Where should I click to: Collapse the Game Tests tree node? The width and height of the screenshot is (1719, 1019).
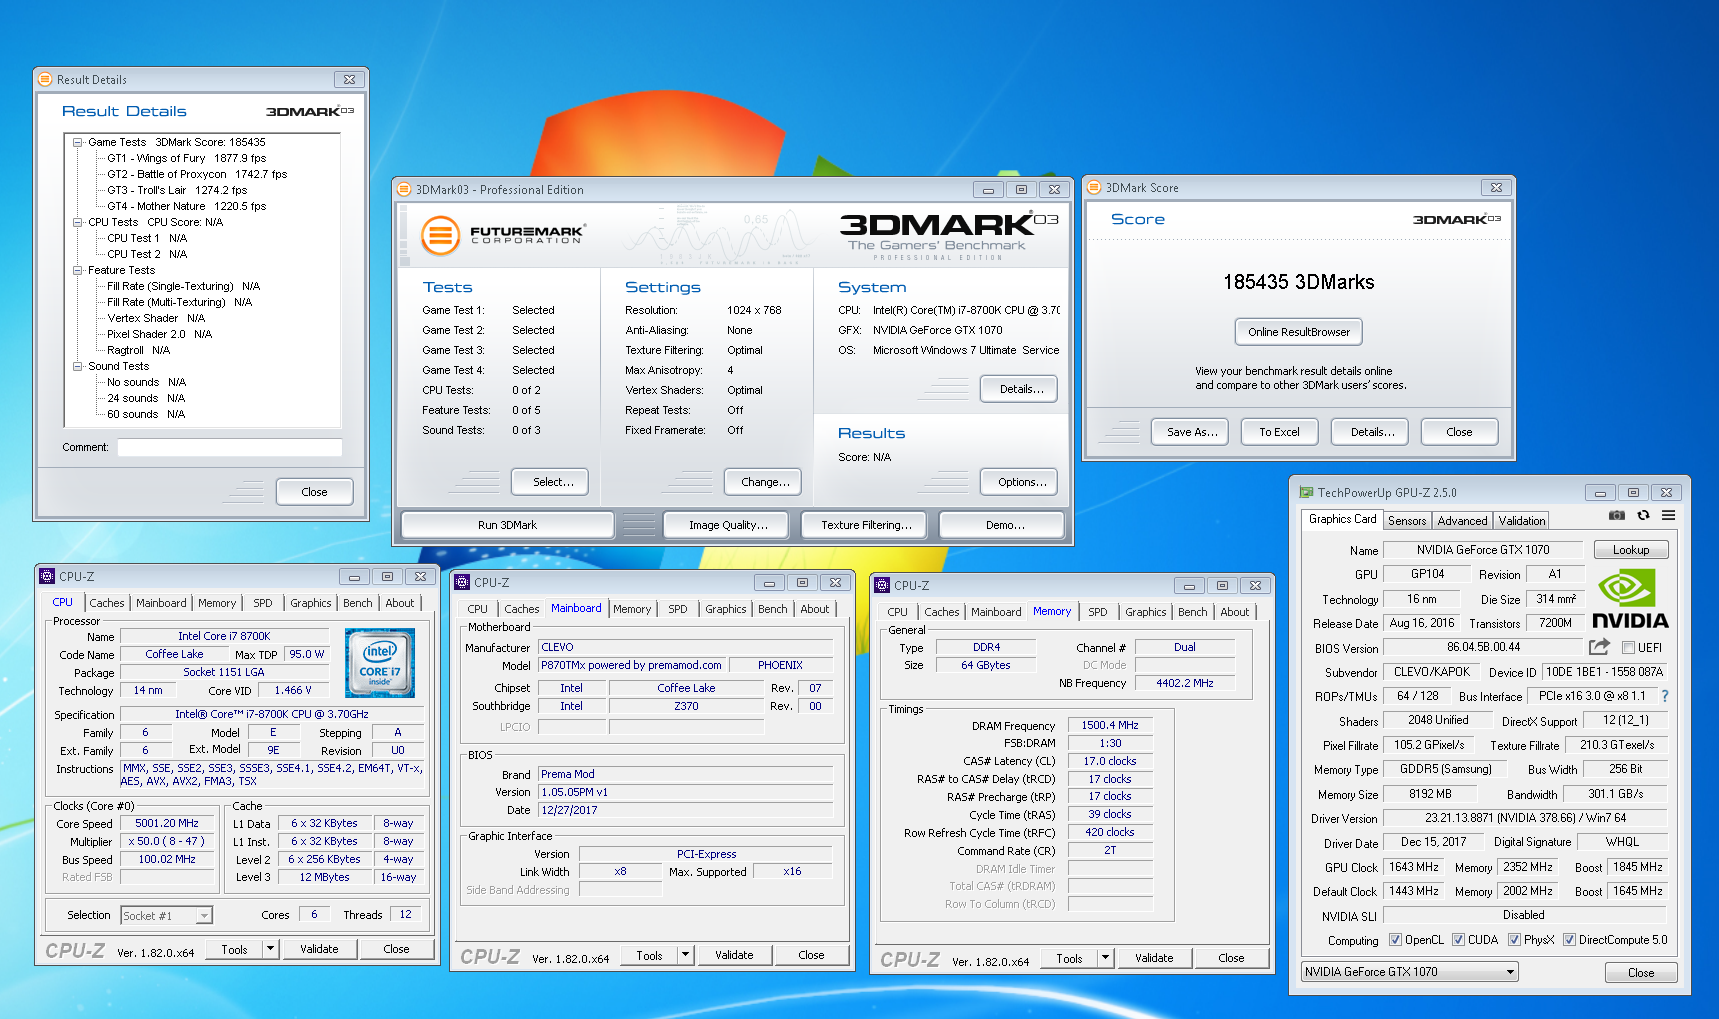tap(77, 143)
